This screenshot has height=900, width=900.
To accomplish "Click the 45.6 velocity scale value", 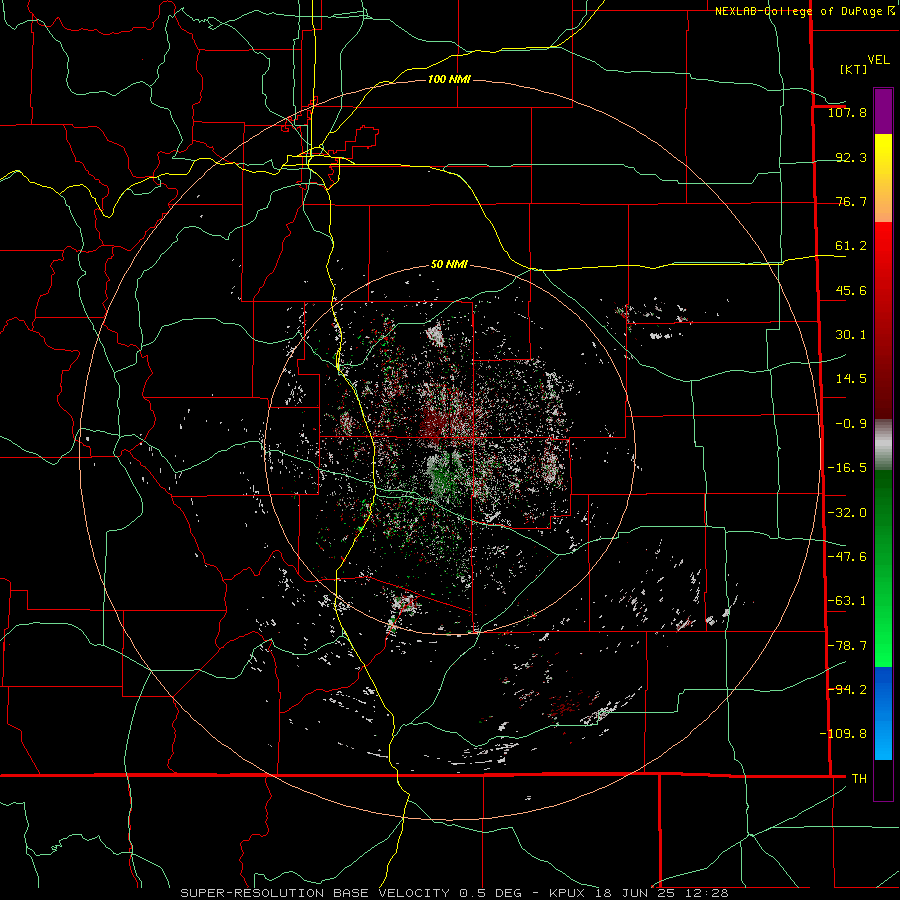I will pos(851,290).
